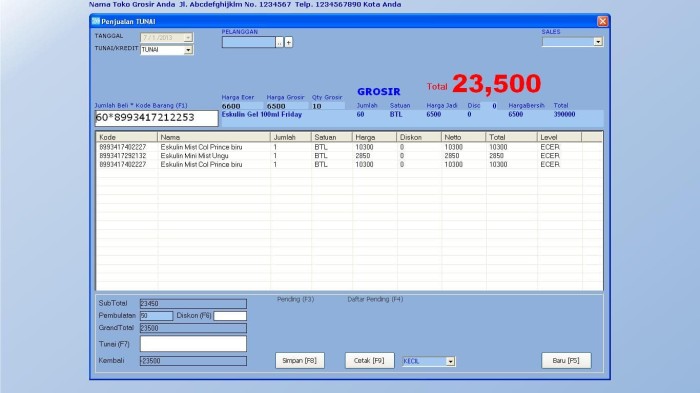Click the Level column header
This screenshot has height=393, width=700.
click(x=559, y=137)
